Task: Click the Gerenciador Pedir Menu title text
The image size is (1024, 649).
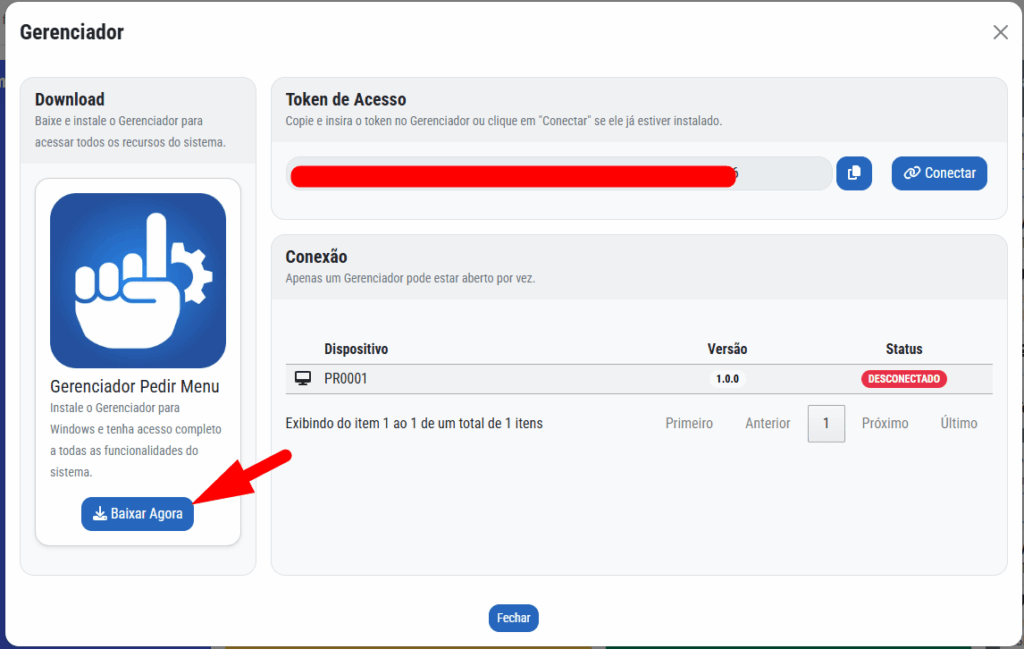Action: [134, 386]
